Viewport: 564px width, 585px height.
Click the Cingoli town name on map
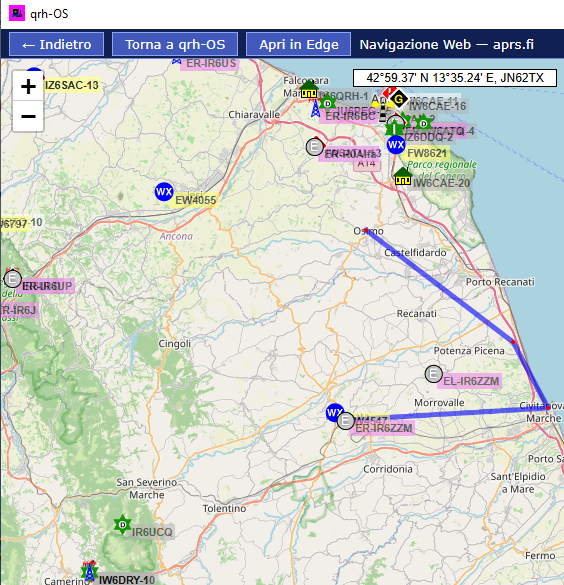click(x=175, y=344)
